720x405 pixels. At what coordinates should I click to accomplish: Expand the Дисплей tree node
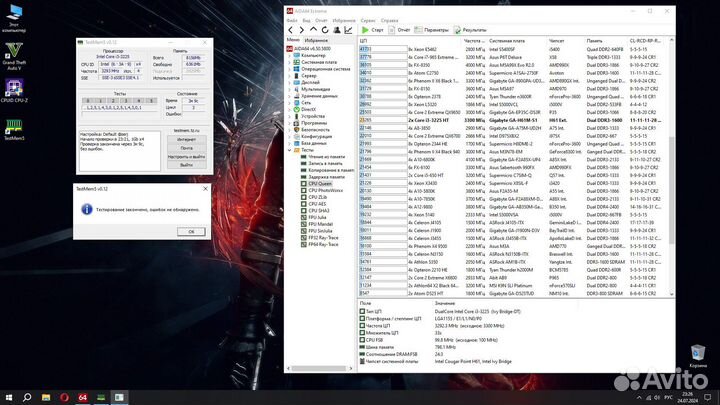[x=290, y=83]
